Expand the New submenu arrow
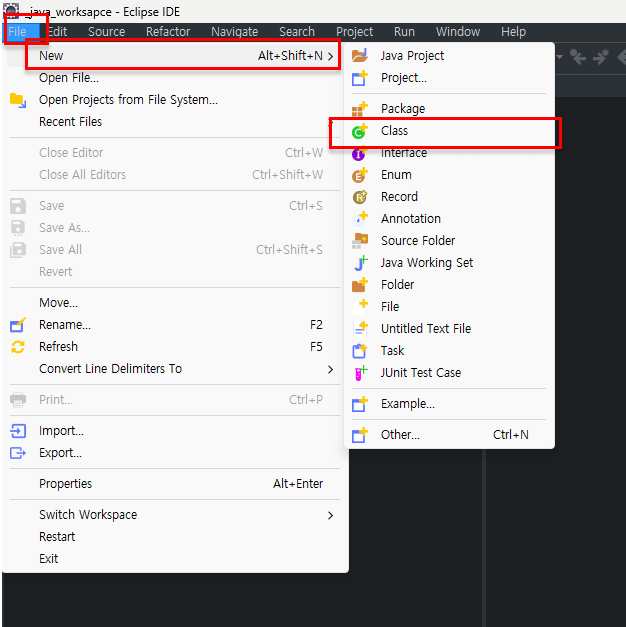The image size is (626, 627). pos(330,56)
